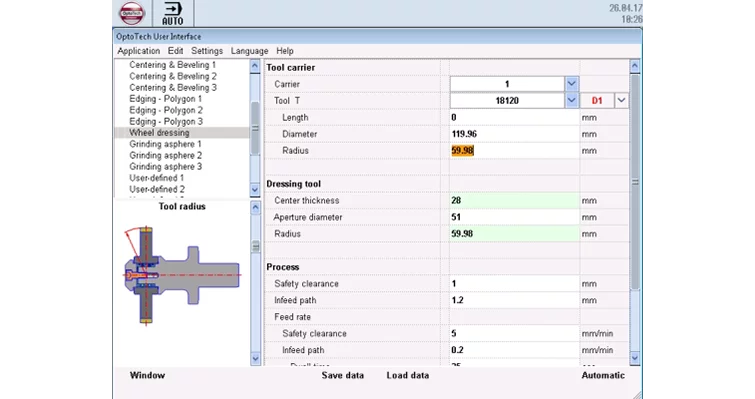The width and height of the screenshot is (755, 399).
Task: Click the up arrow of tool image scrollbar
Action: (x=255, y=207)
